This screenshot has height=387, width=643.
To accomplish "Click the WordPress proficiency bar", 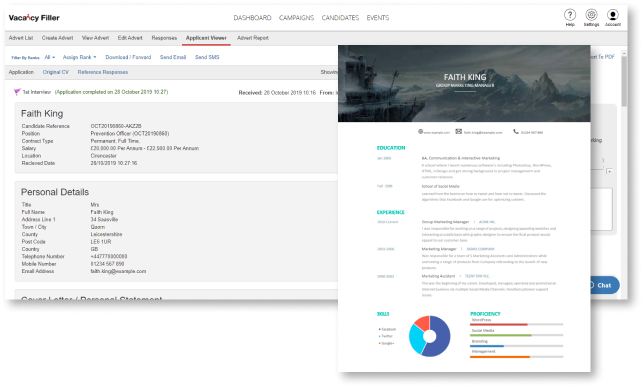I will click(x=516, y=324).
